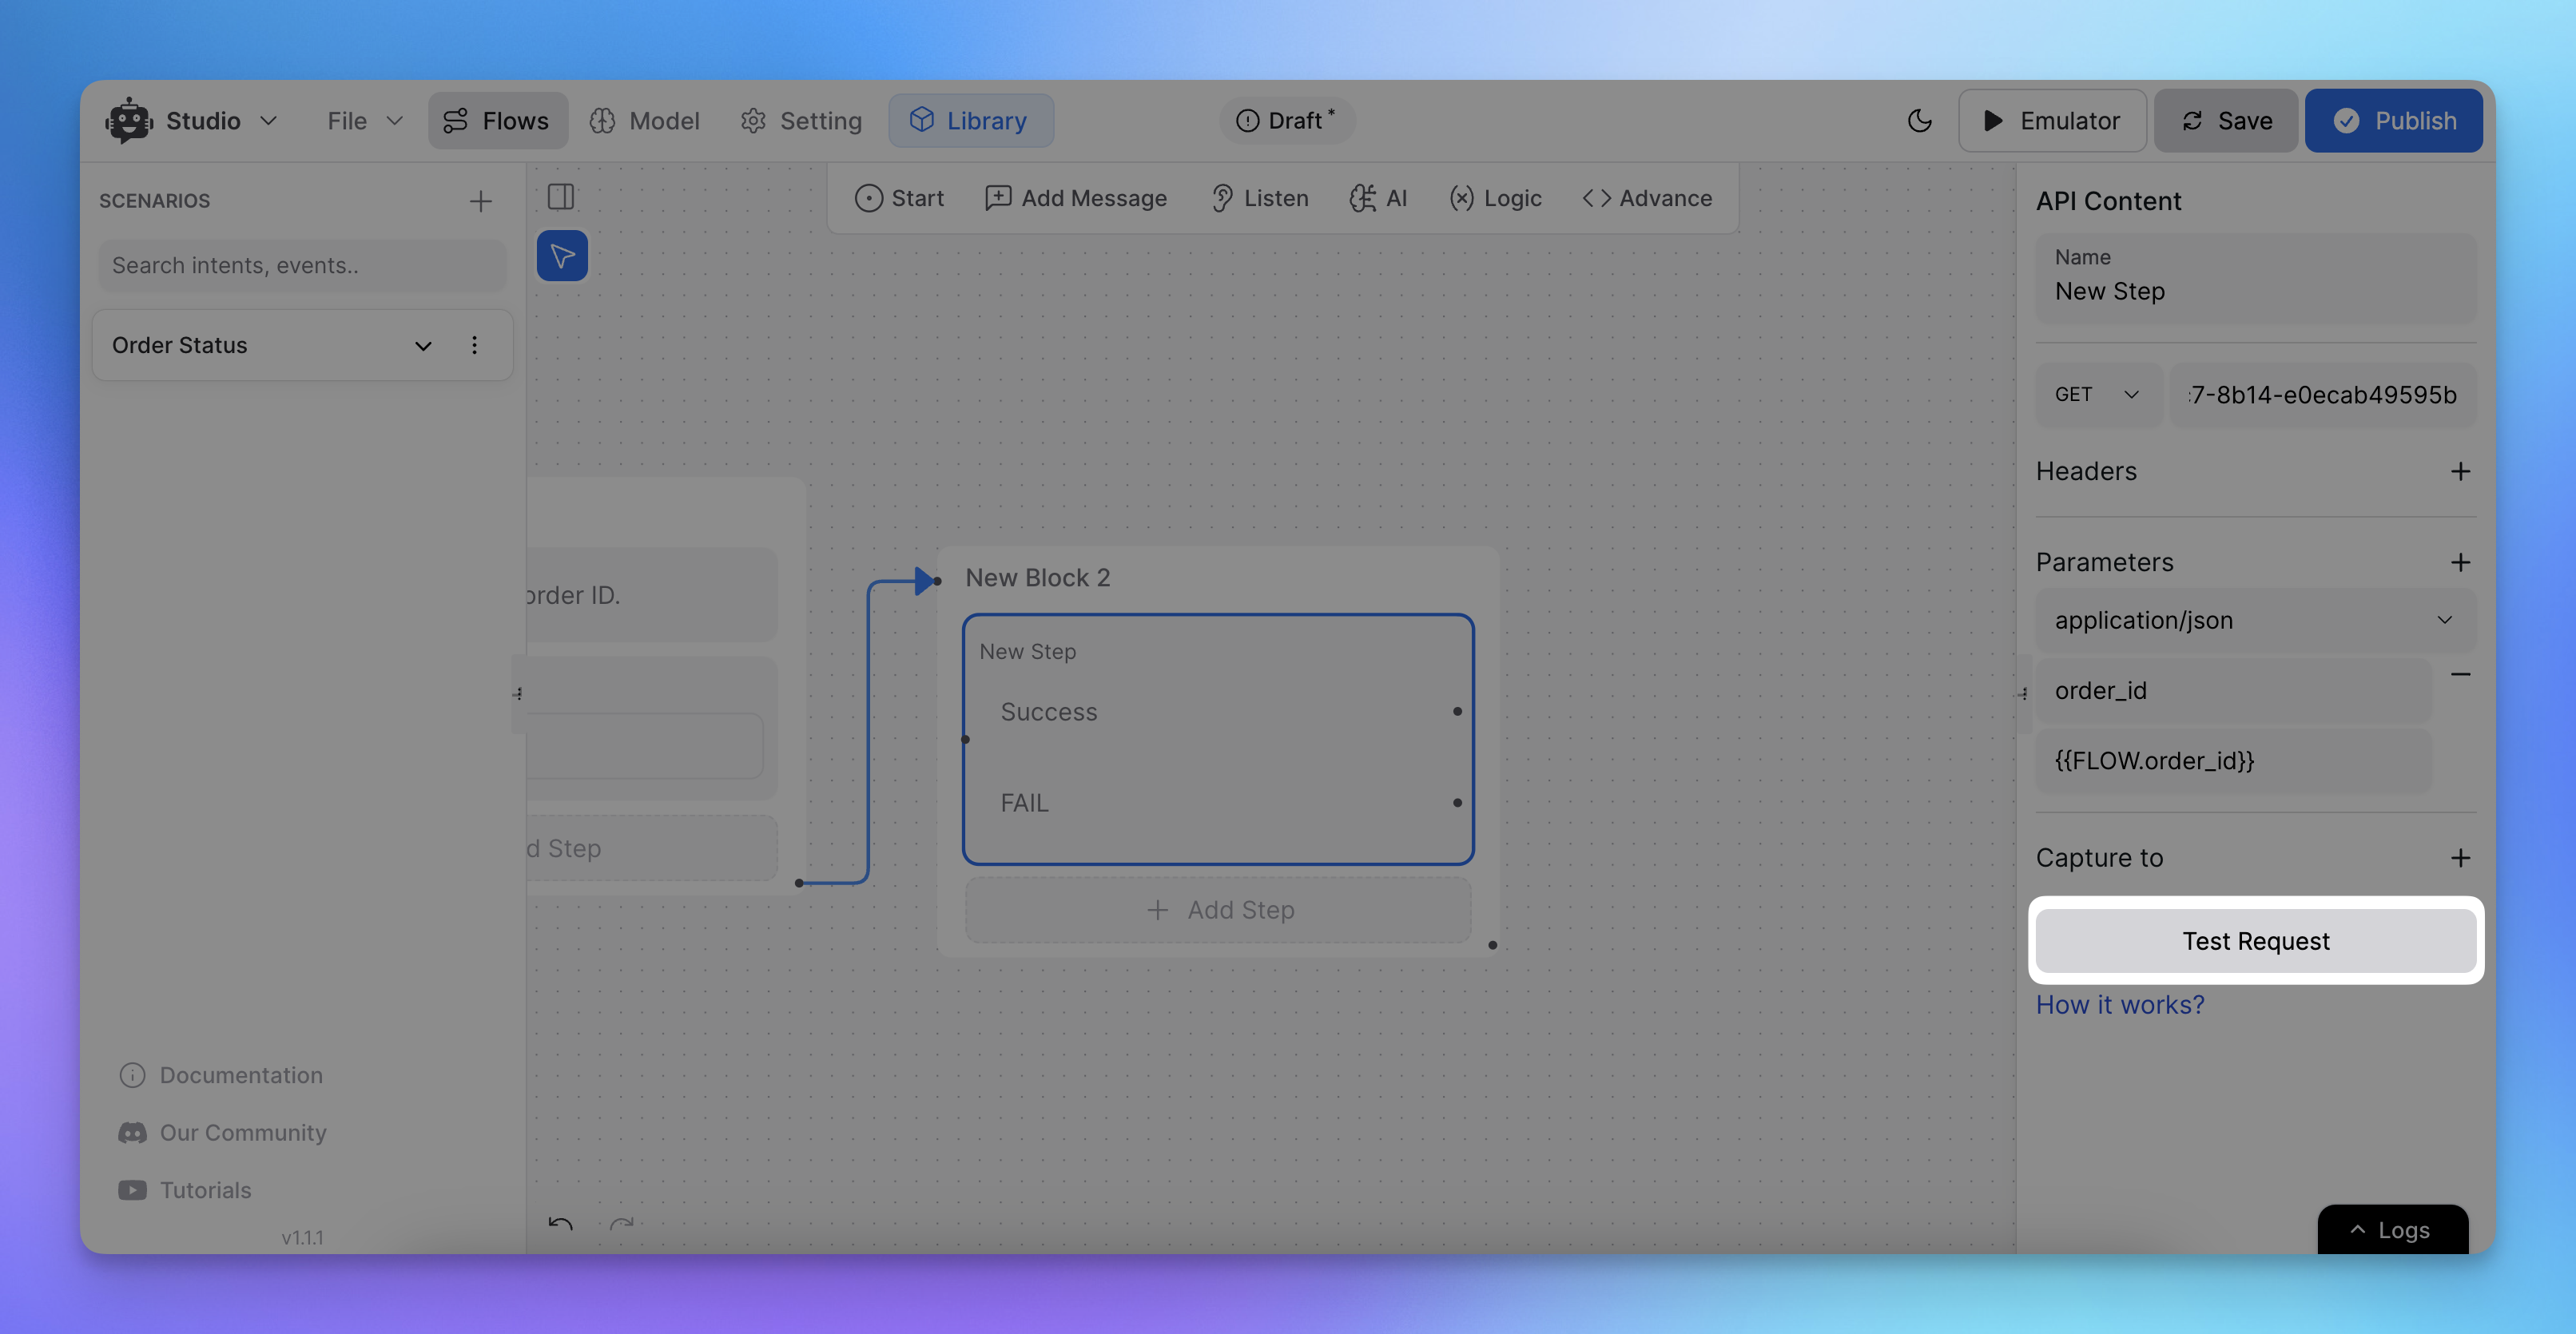This screenshot has height=1334, width=2576.
Task: Open the Logic toolbar item
Action: 1495,198
